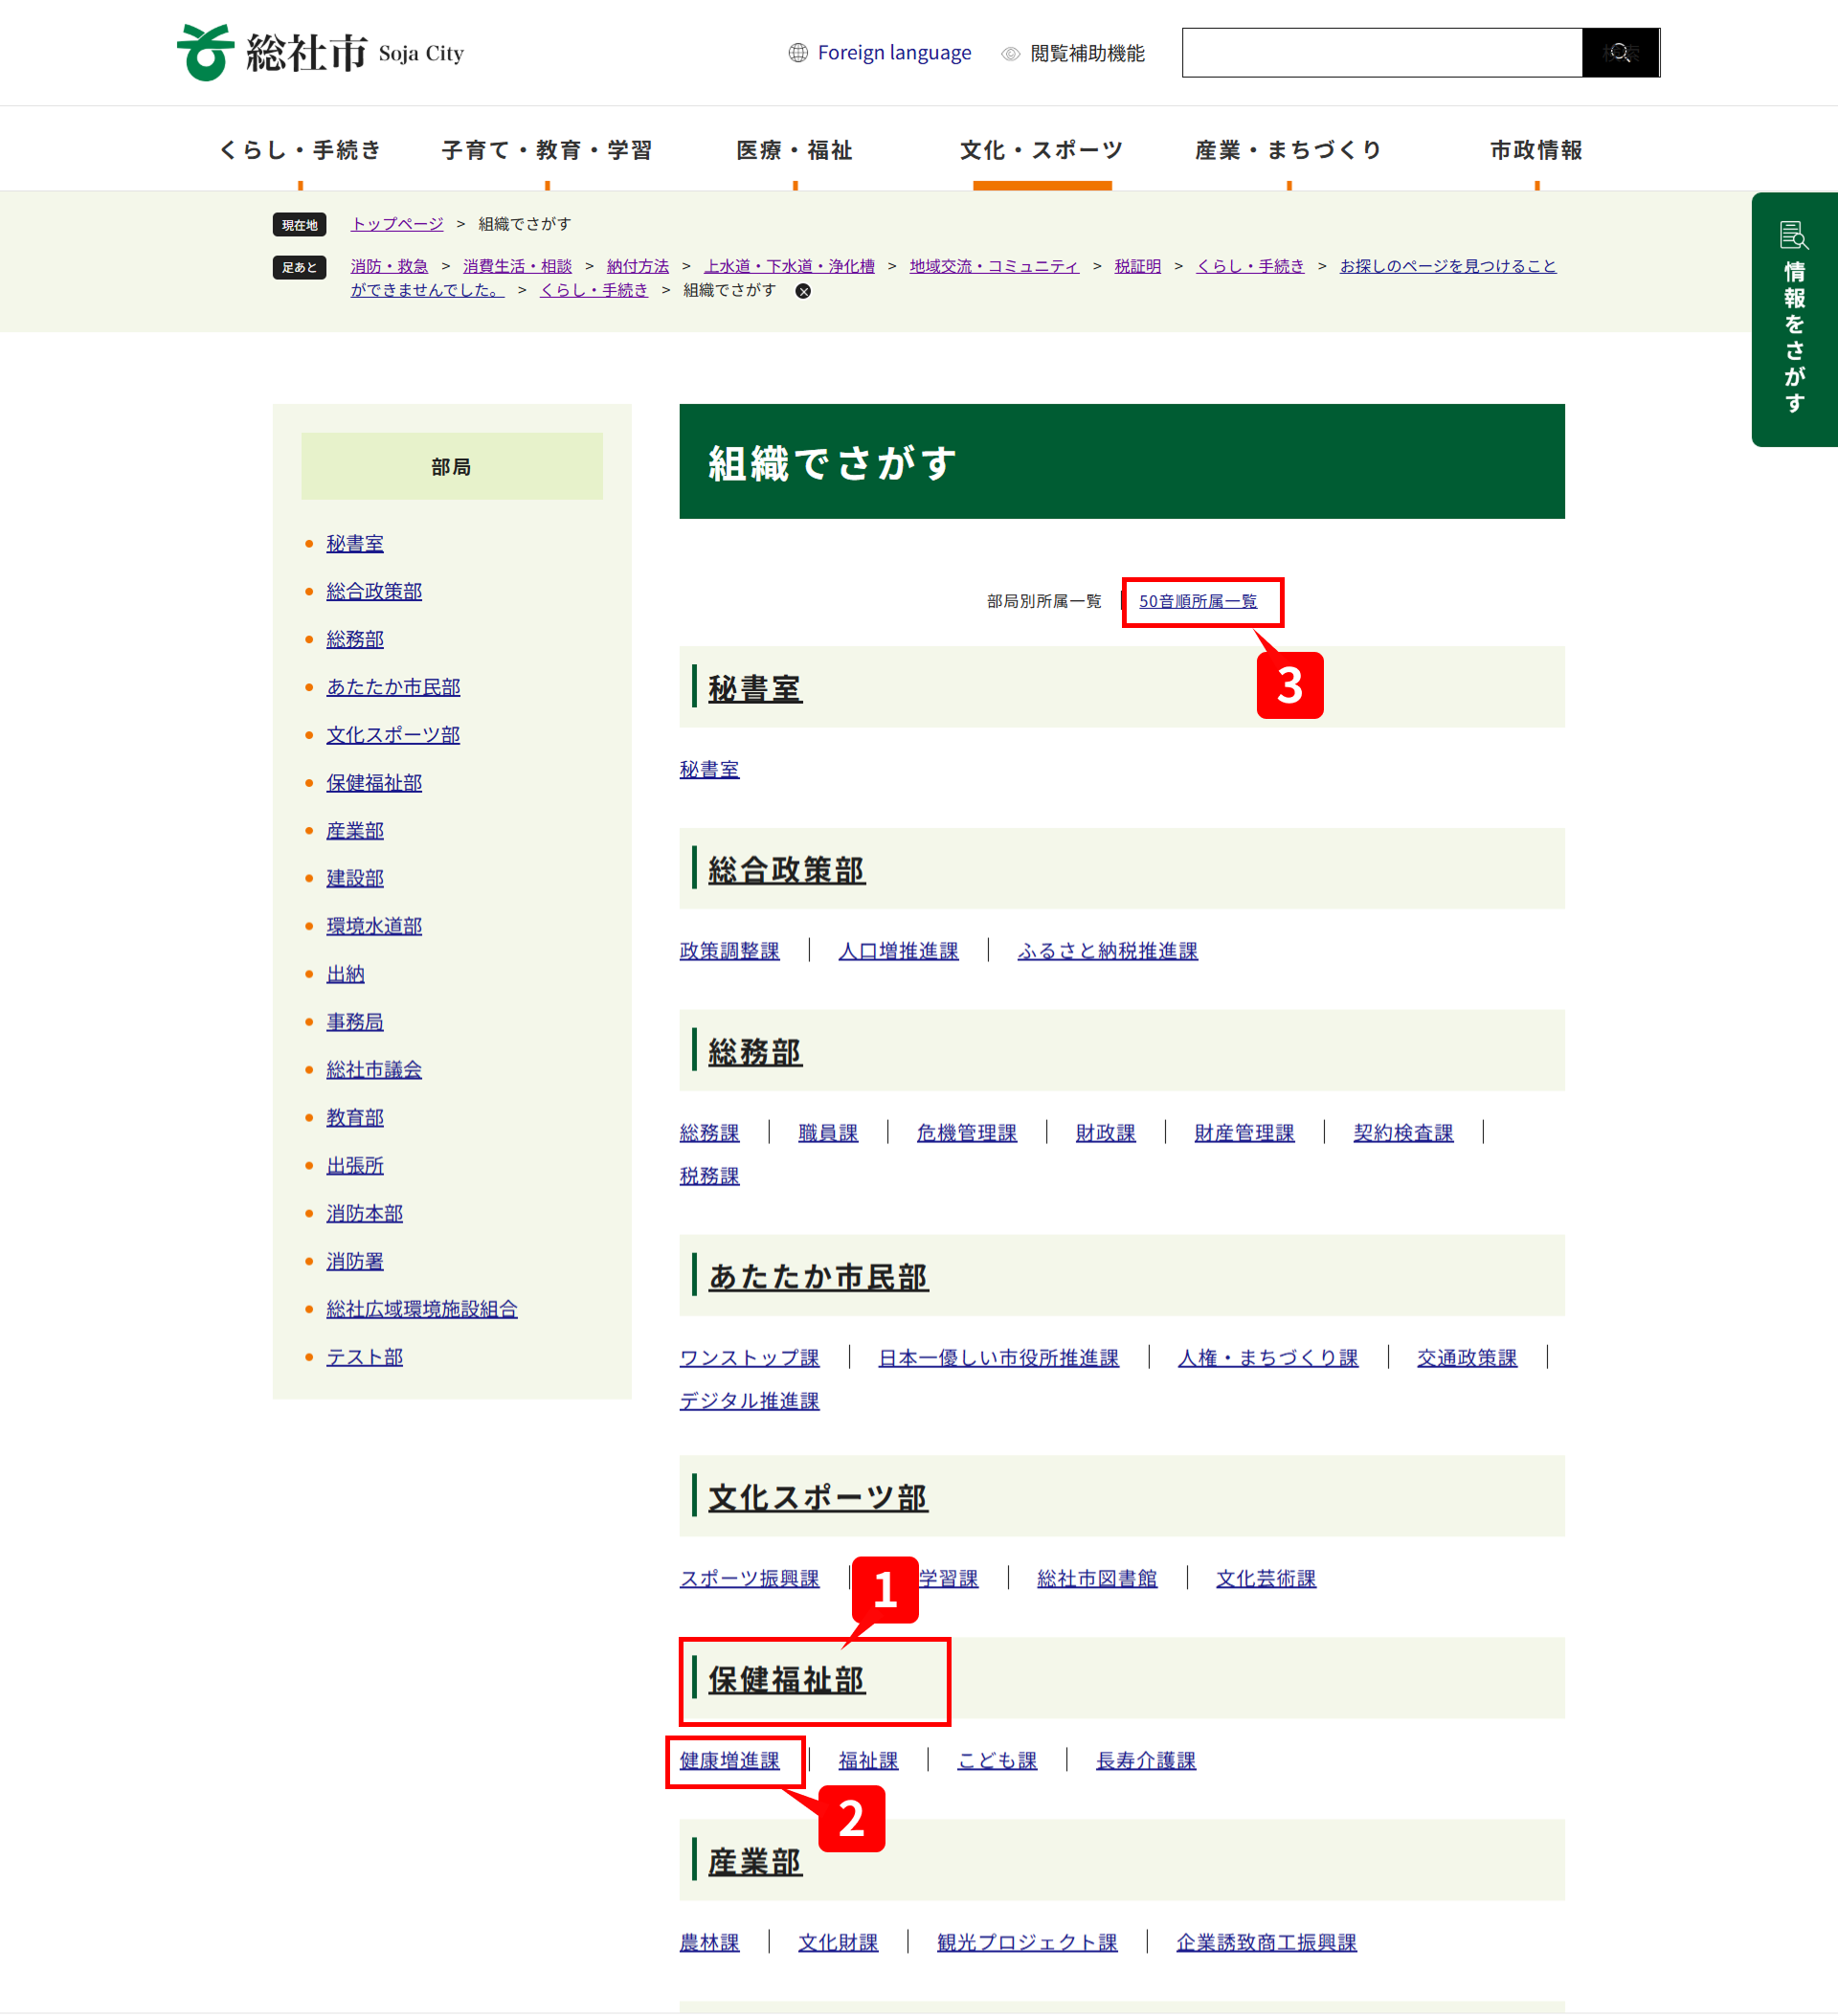Viewport: 1838px width, 2016px height.
Task: Expand the 医療・福祉 menu
Action: click(794, 150)
